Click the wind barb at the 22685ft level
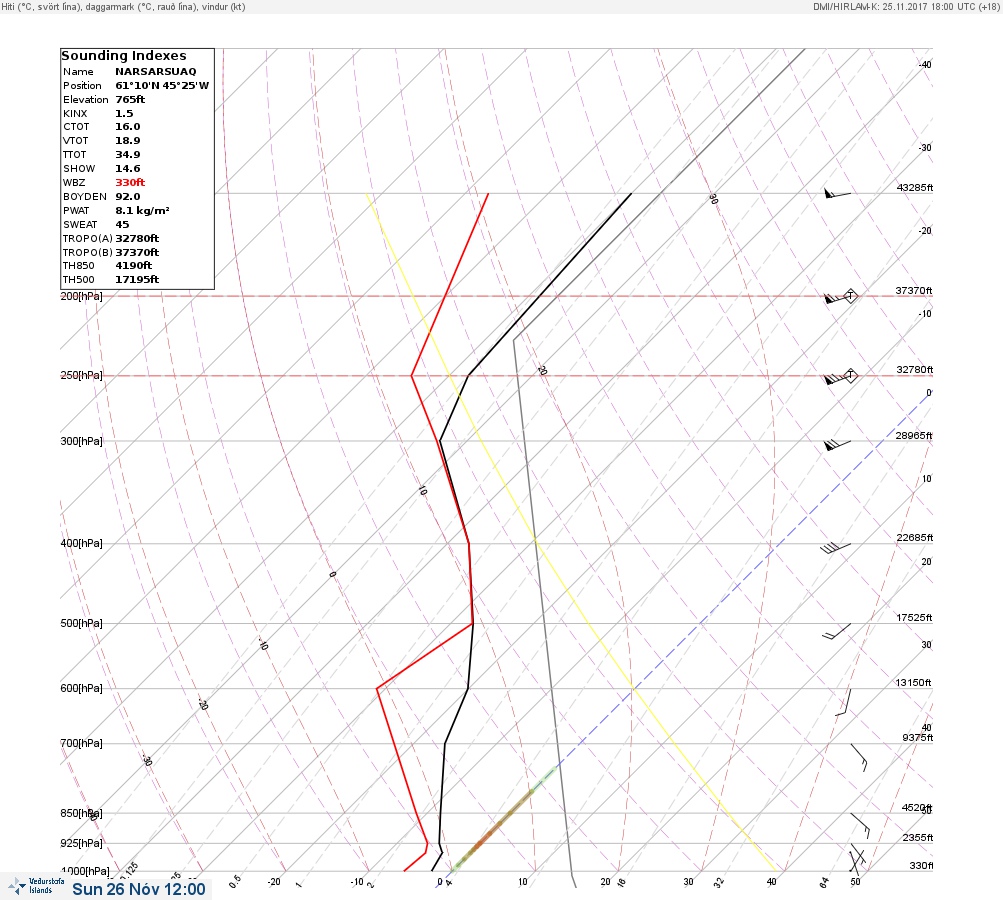 (x=835, y=548)
